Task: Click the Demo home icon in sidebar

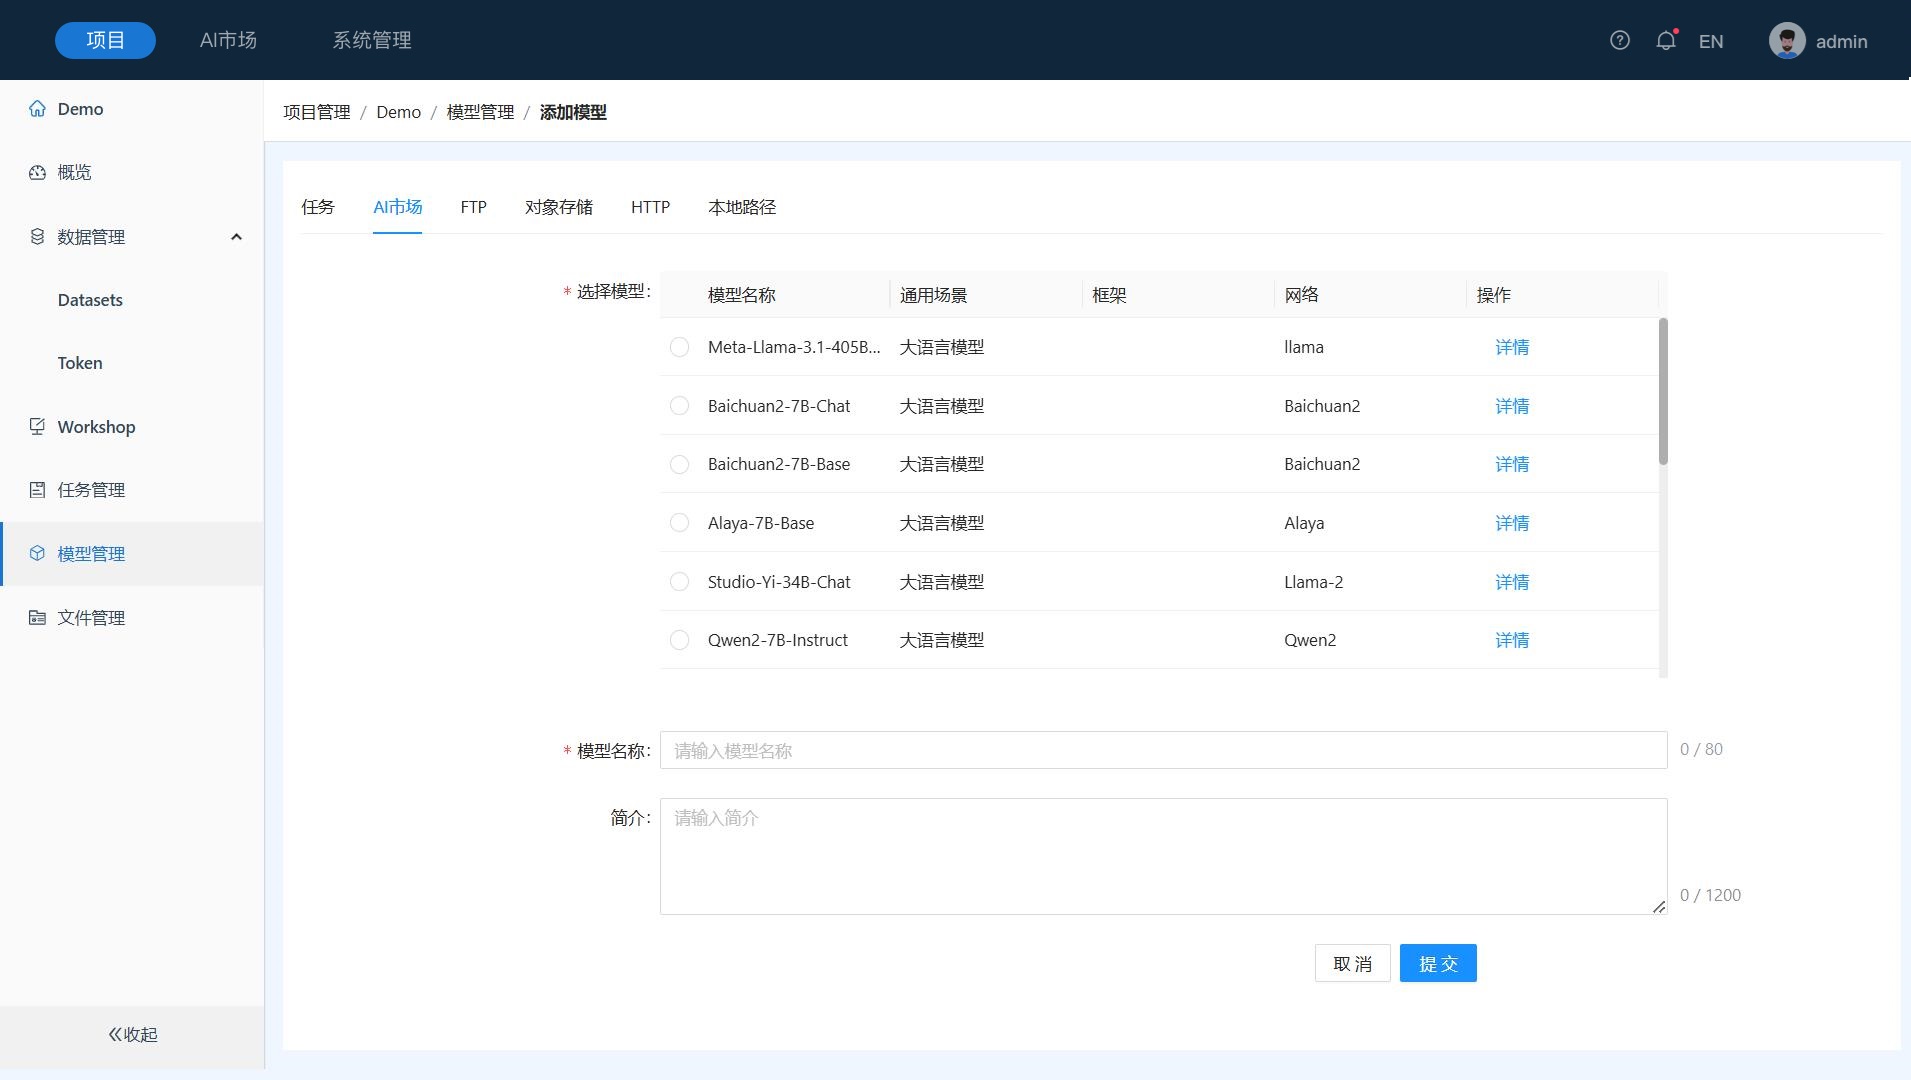Action: pyautogui.click(x=37, y=109)
